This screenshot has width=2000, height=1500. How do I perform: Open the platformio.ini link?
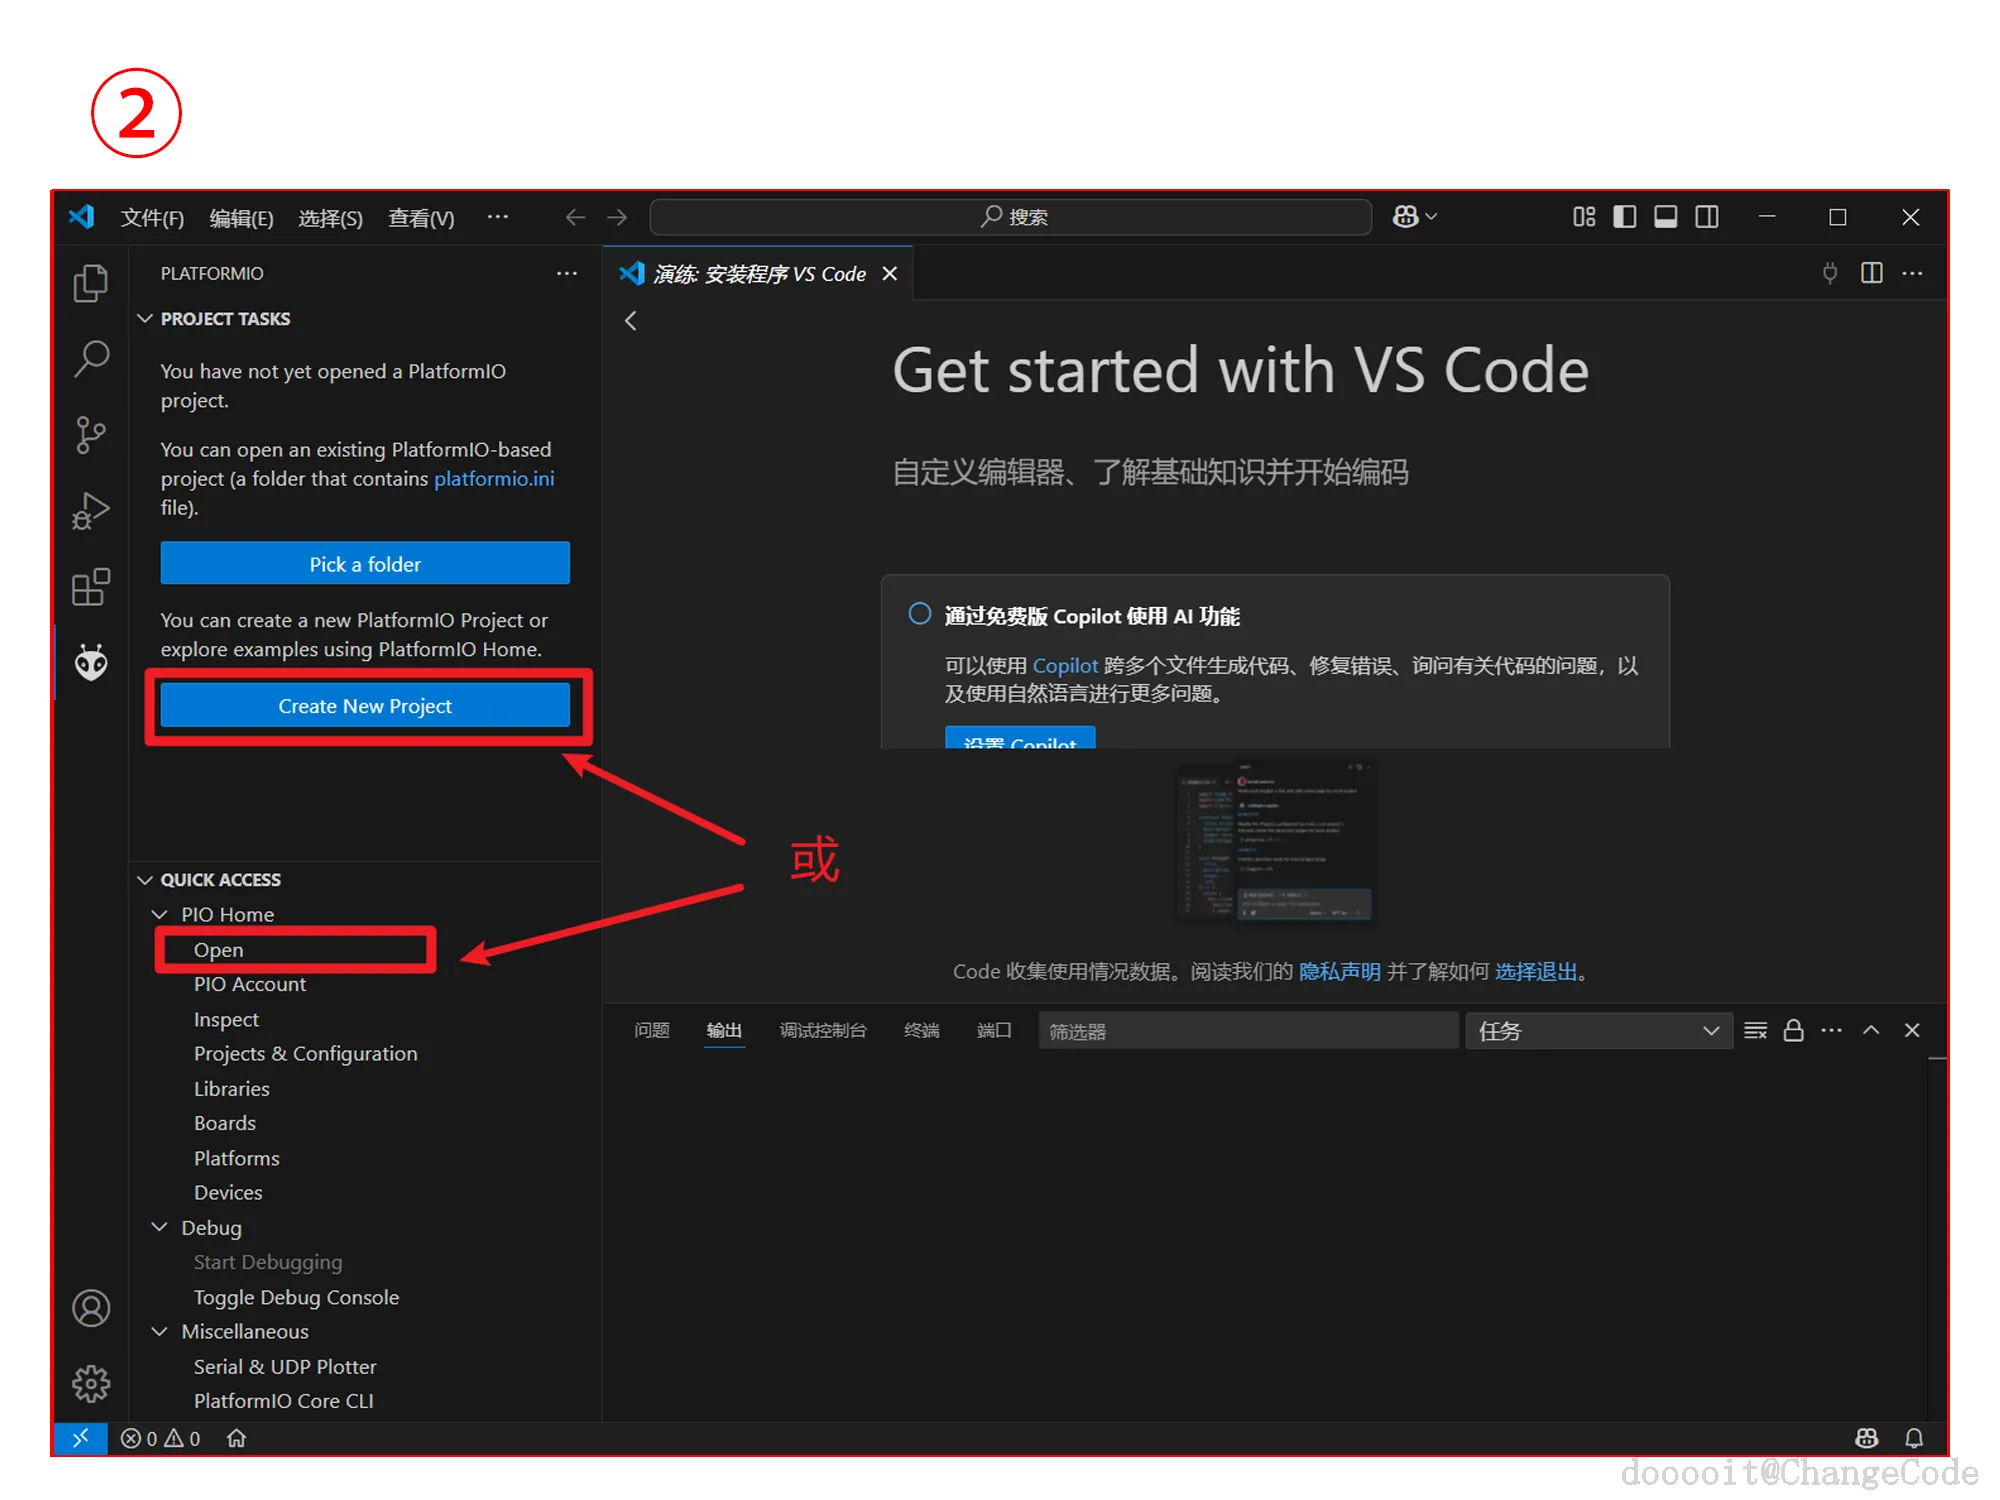coord(494,479)
